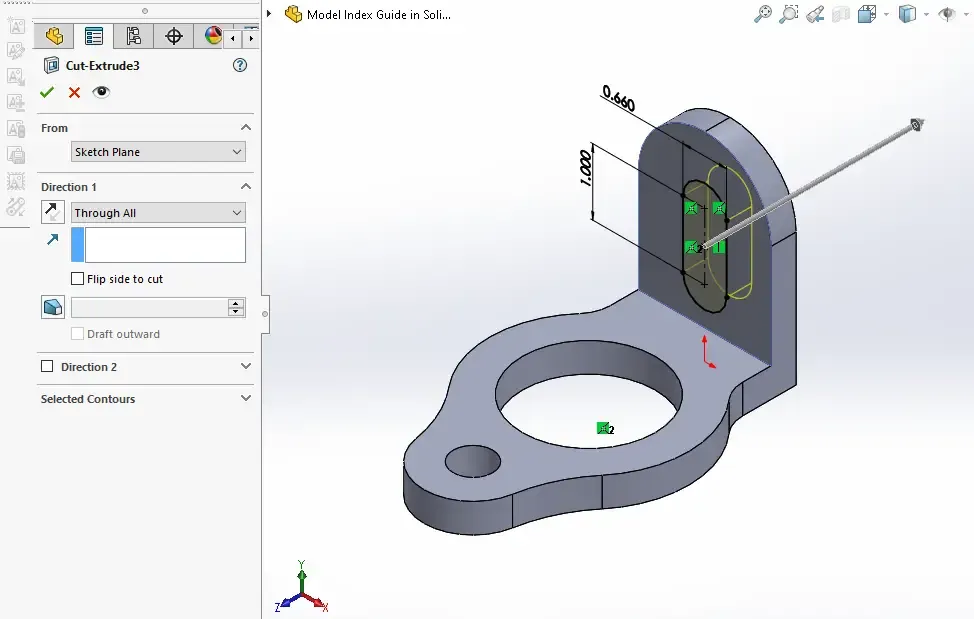974x619 pixels.
Task: Open the View Orientation dropdown arrow
Action: 885,14
